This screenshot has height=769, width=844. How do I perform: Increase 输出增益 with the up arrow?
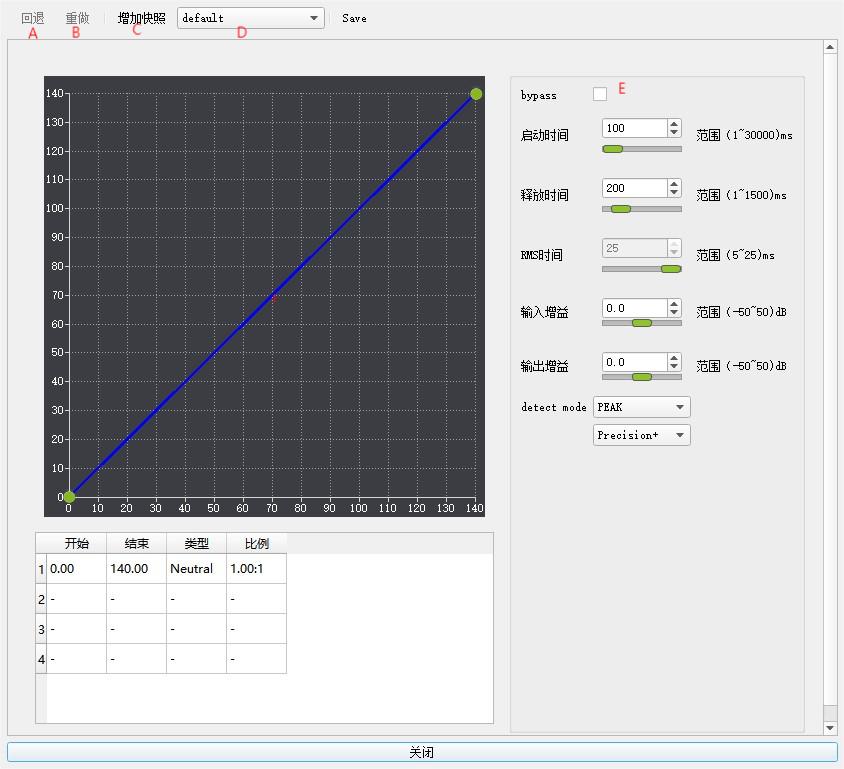674,357
